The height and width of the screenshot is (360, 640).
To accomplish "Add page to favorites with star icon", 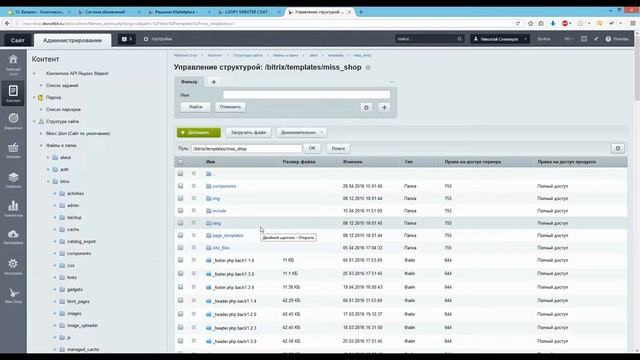I will coord(368,67).
